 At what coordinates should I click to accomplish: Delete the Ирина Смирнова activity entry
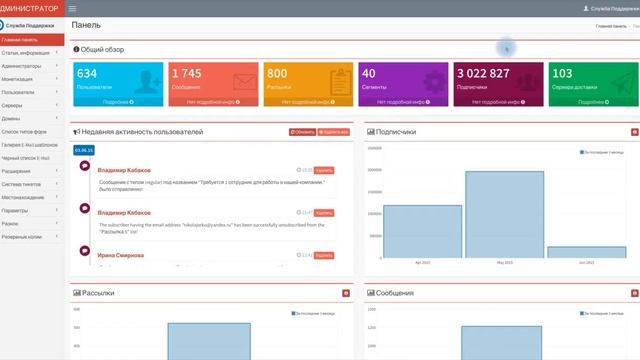pos(324,256)
